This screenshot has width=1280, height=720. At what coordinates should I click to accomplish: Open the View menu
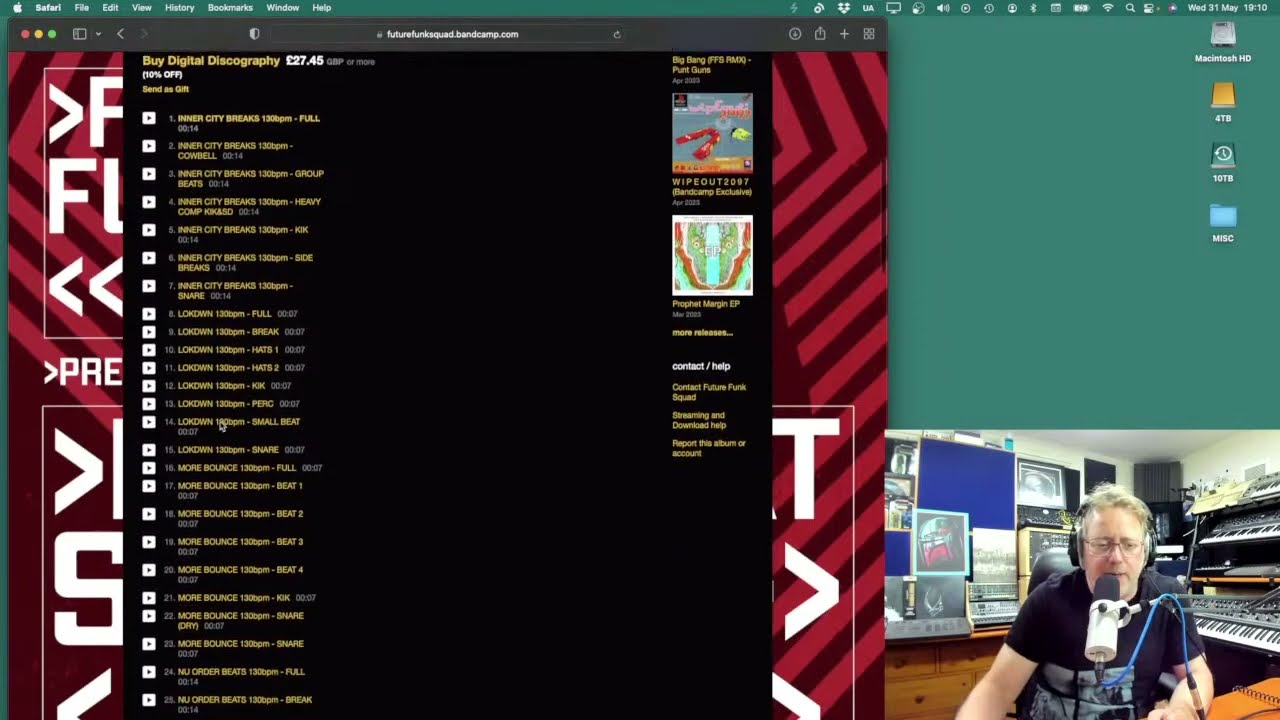coord(142,8)
